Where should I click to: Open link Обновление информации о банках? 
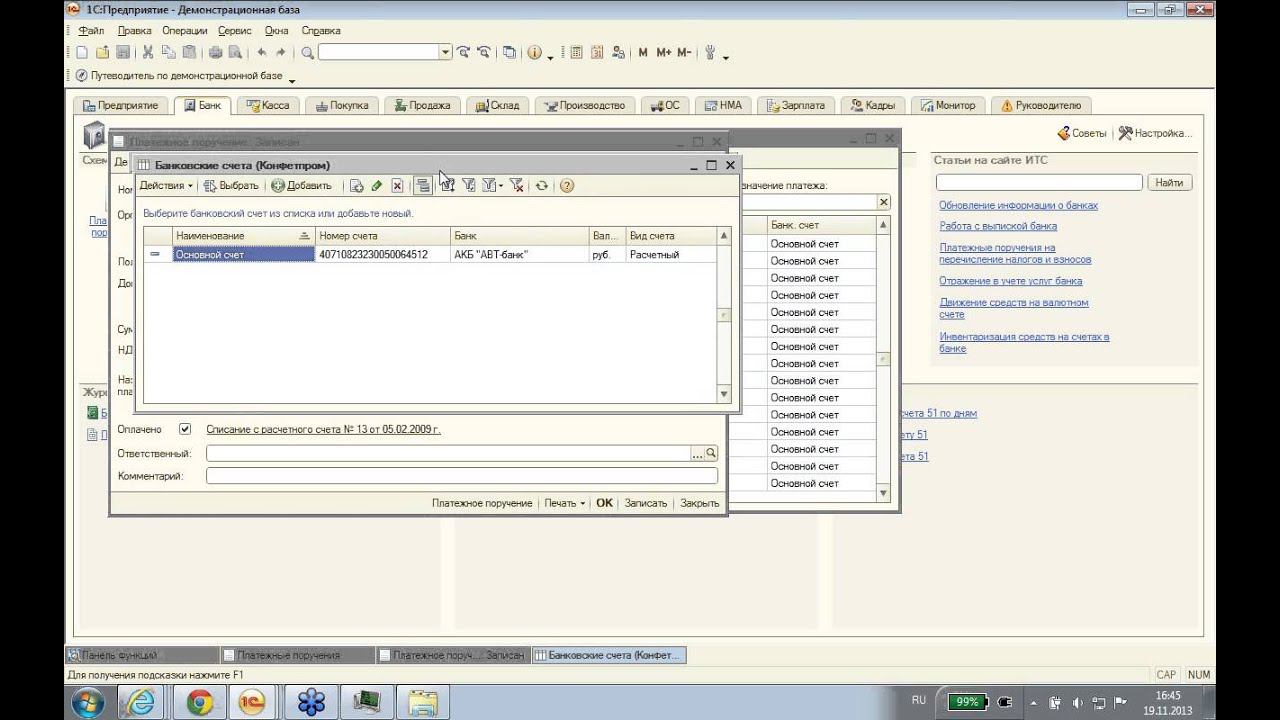pyautogui.click(x=1018, y=205)
